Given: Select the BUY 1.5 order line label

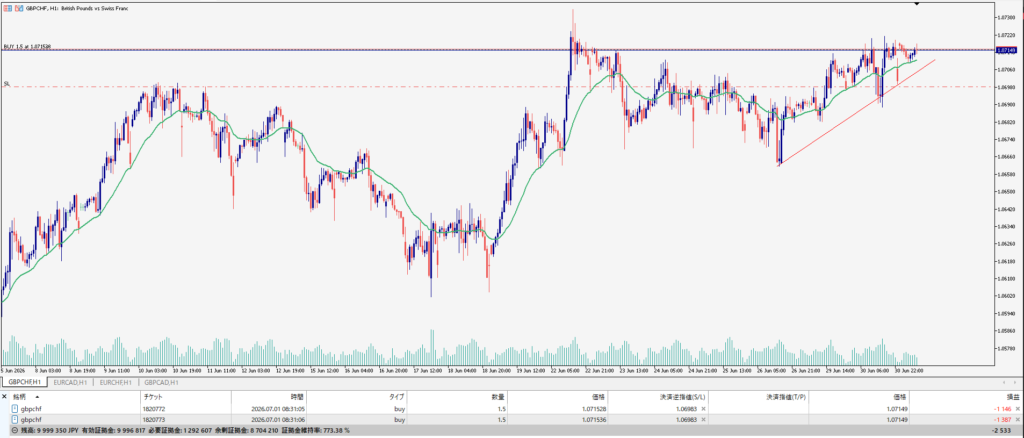Looking at the screenshot, I should [x=27, y=47].
